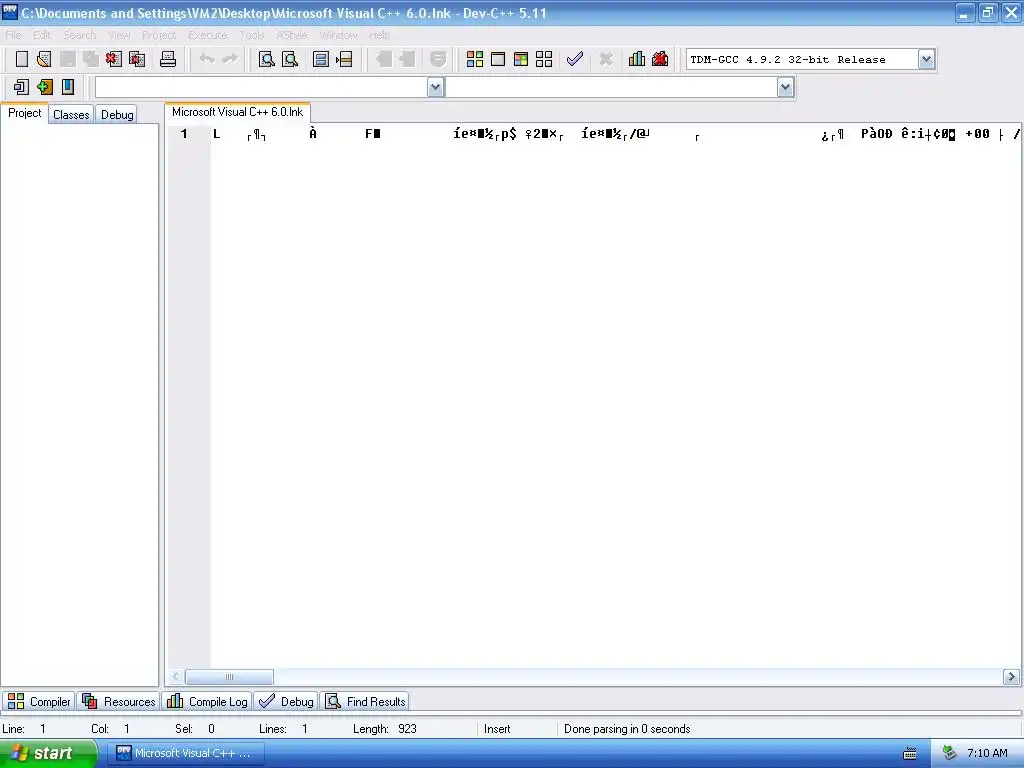The width and height of the screenshot is (1024, 768).
Task: Open the Window menu
Action: point(338,35)
